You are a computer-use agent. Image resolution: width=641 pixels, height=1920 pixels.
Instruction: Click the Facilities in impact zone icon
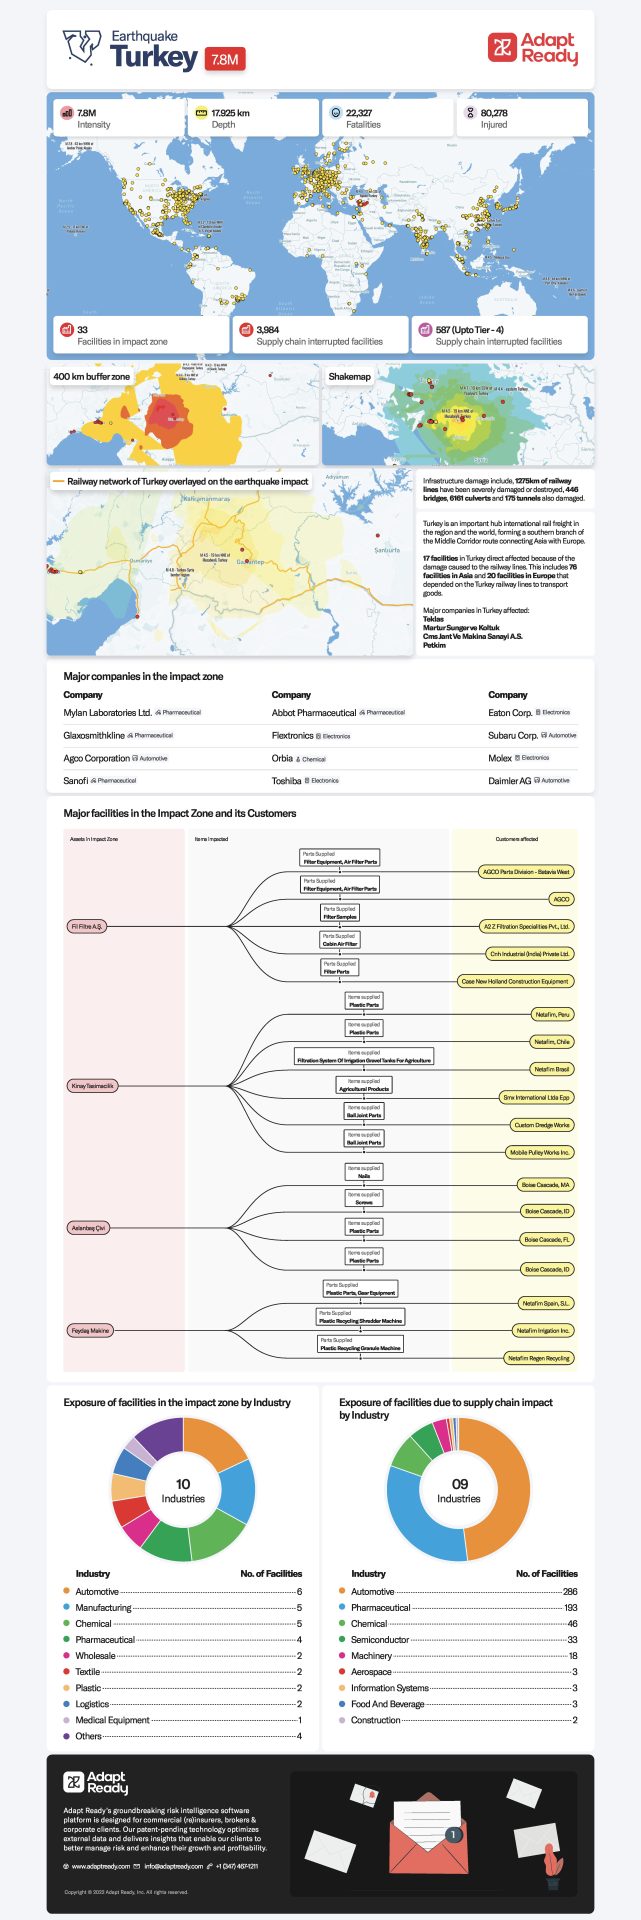[67, 329]
